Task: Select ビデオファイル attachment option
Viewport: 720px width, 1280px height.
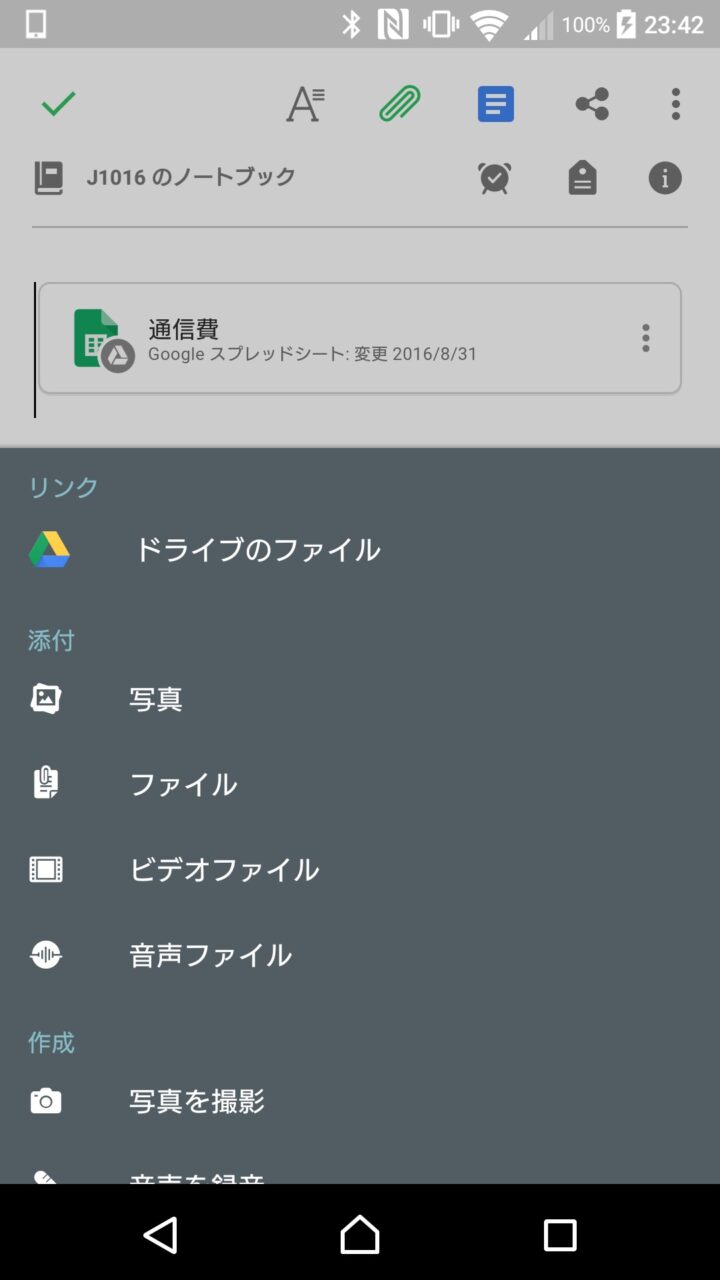Action: (224, 870)
